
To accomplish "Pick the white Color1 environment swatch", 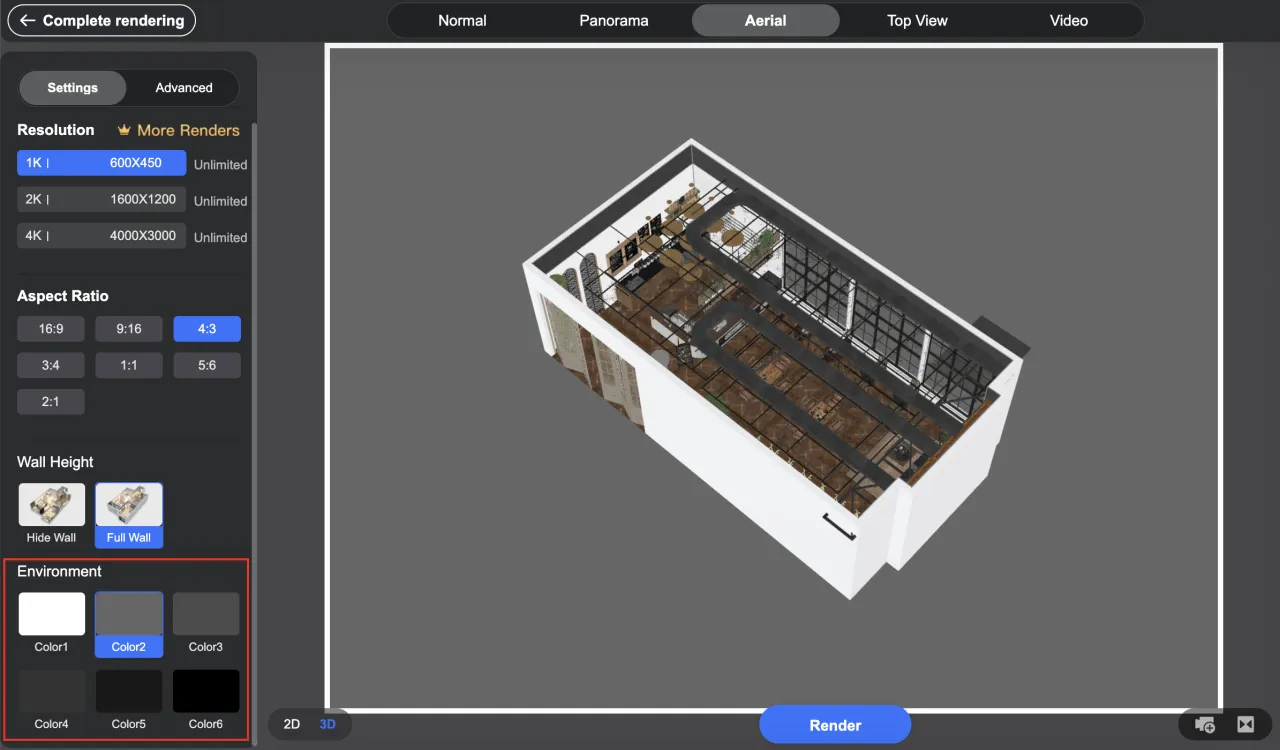I will 52,614.
